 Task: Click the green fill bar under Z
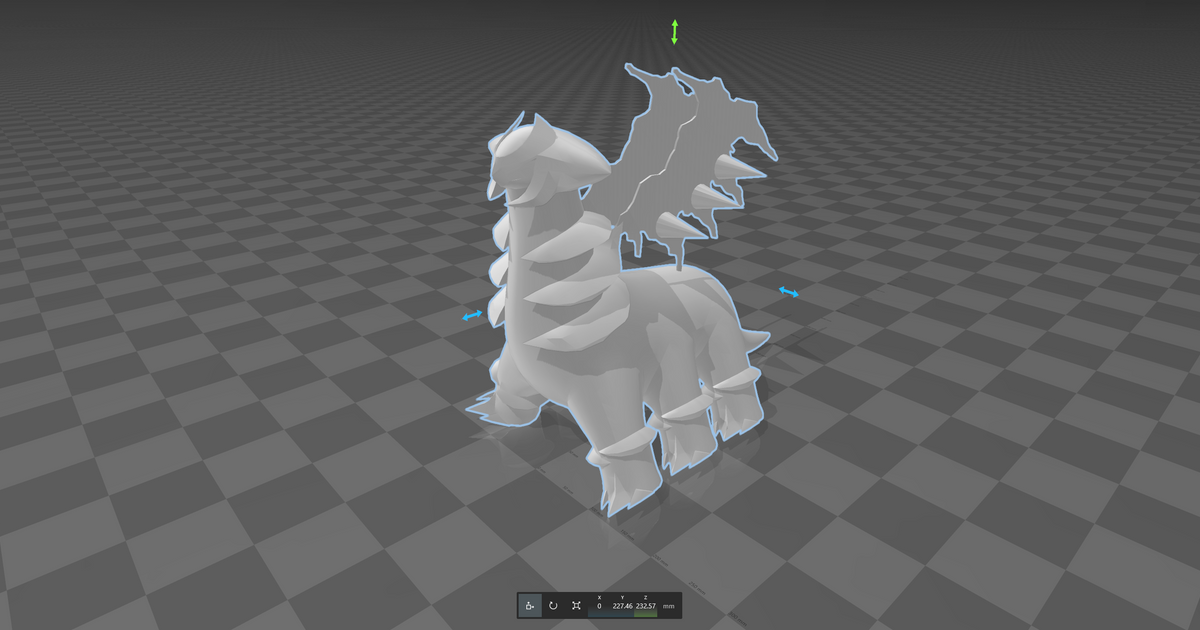645,614
